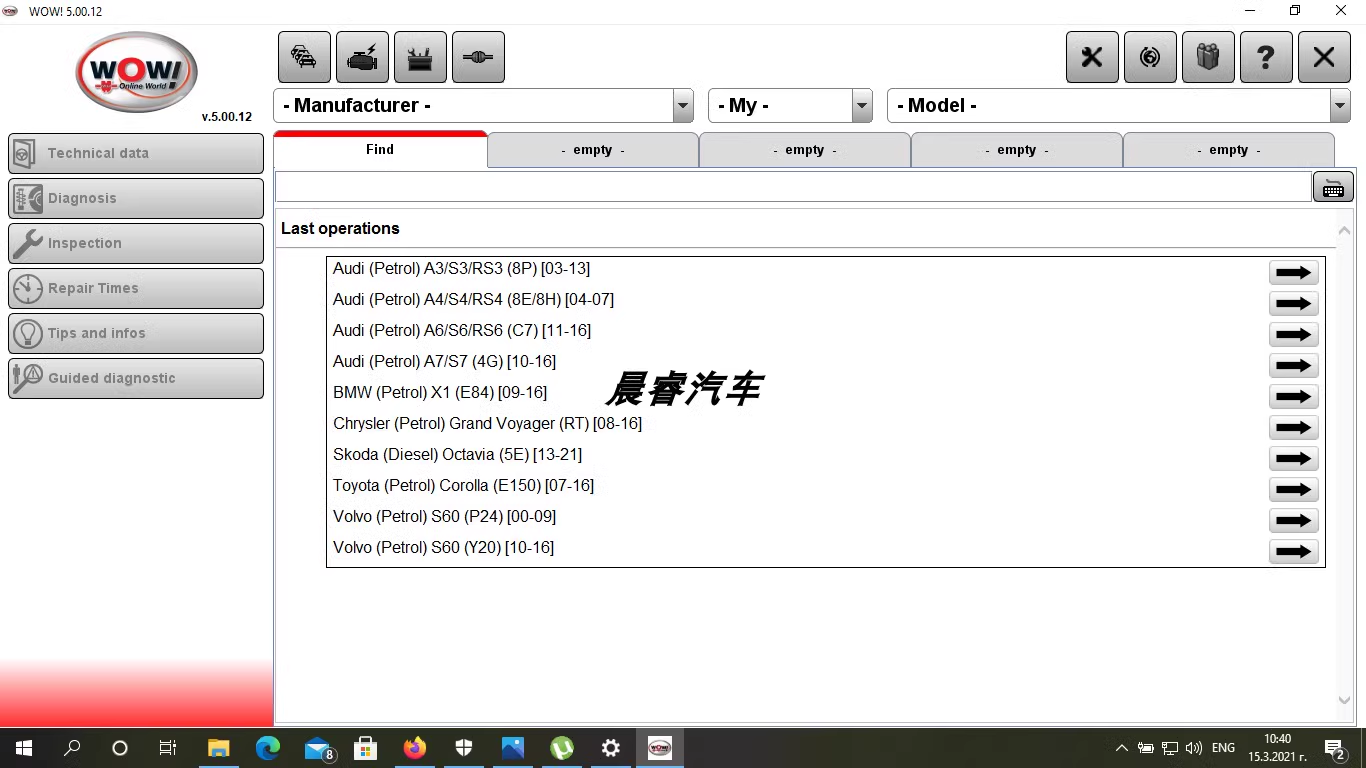Select text Skoda (Diesel) Octavia (5E) [13-21]
The image size is (1366, 768).
point(457,455)
